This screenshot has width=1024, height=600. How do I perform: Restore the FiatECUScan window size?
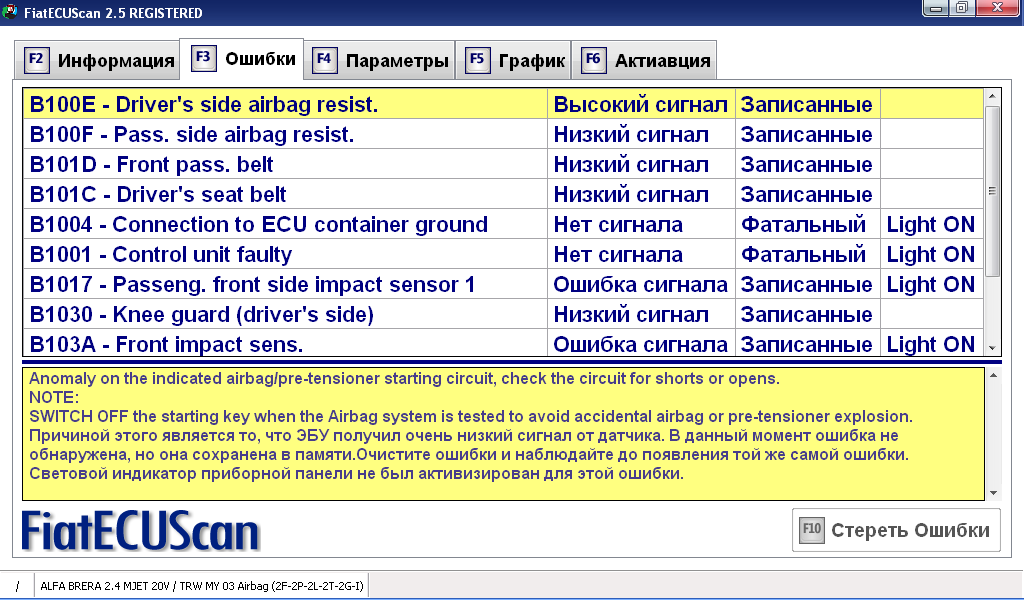pos(961,8)
